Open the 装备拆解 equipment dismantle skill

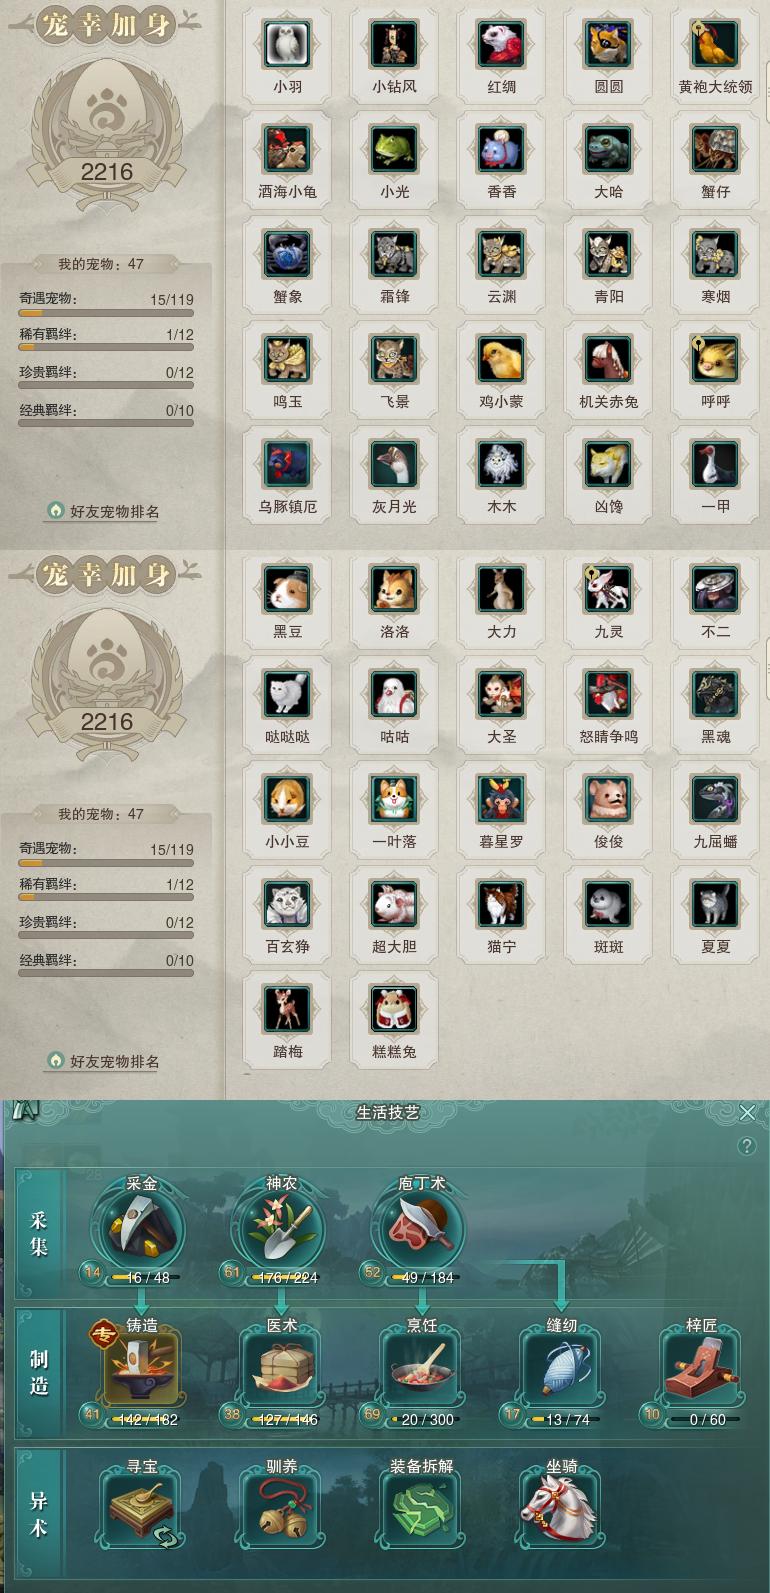point(421,1509)
